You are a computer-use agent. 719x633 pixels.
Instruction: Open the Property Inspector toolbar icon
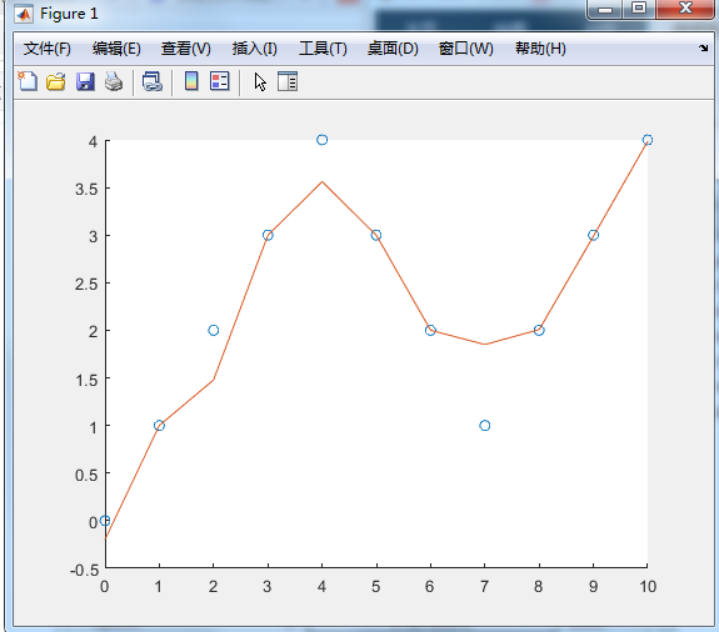tap(288, 81)
